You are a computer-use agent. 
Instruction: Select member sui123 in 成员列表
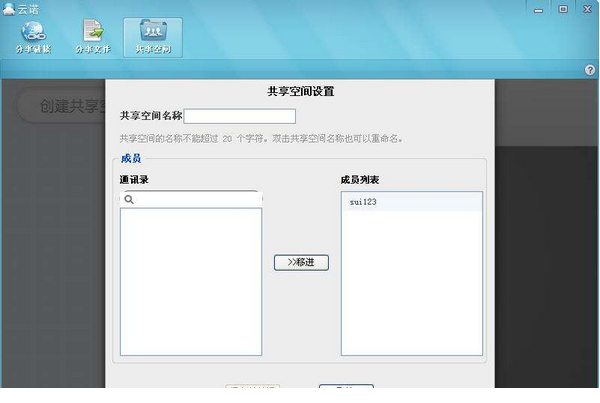tap(412, 202)
